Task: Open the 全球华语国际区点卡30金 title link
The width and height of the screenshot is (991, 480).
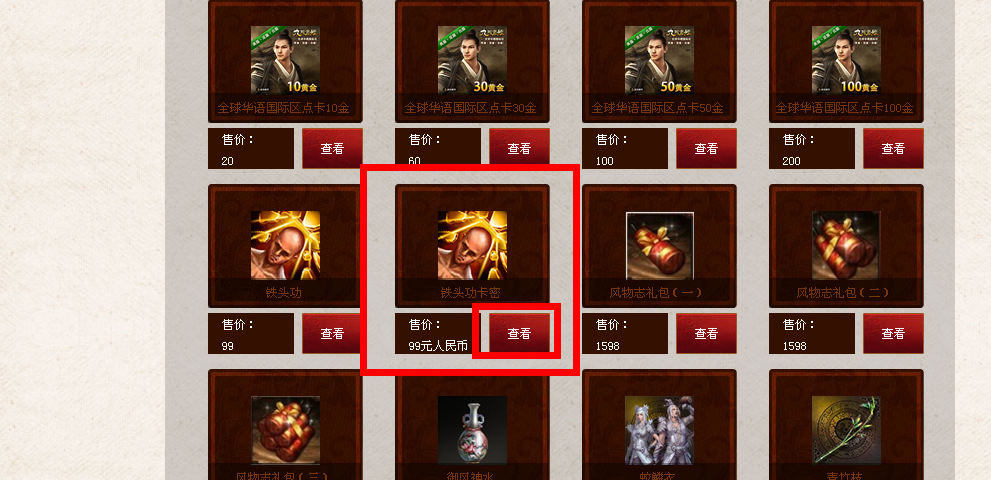Action: click(x=472, y=108)
